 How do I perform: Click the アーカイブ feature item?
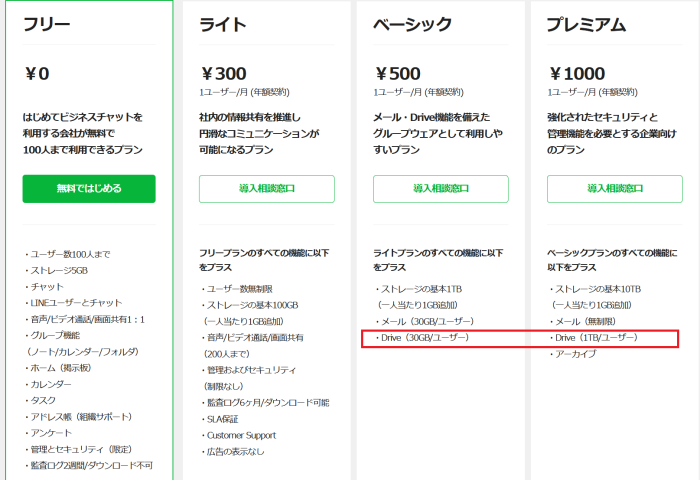point(573,354)
